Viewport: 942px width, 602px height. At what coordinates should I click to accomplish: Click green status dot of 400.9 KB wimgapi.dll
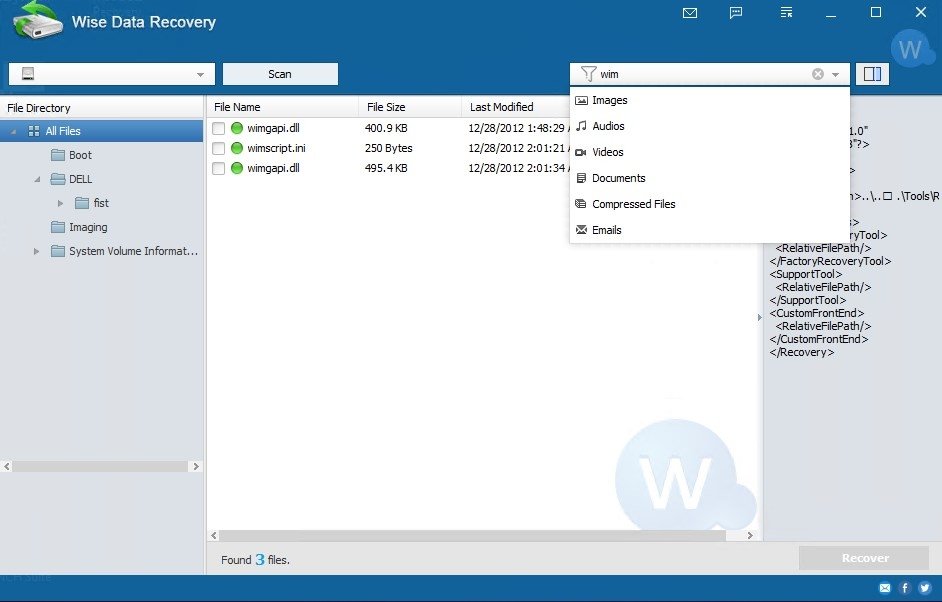[237, 128]
